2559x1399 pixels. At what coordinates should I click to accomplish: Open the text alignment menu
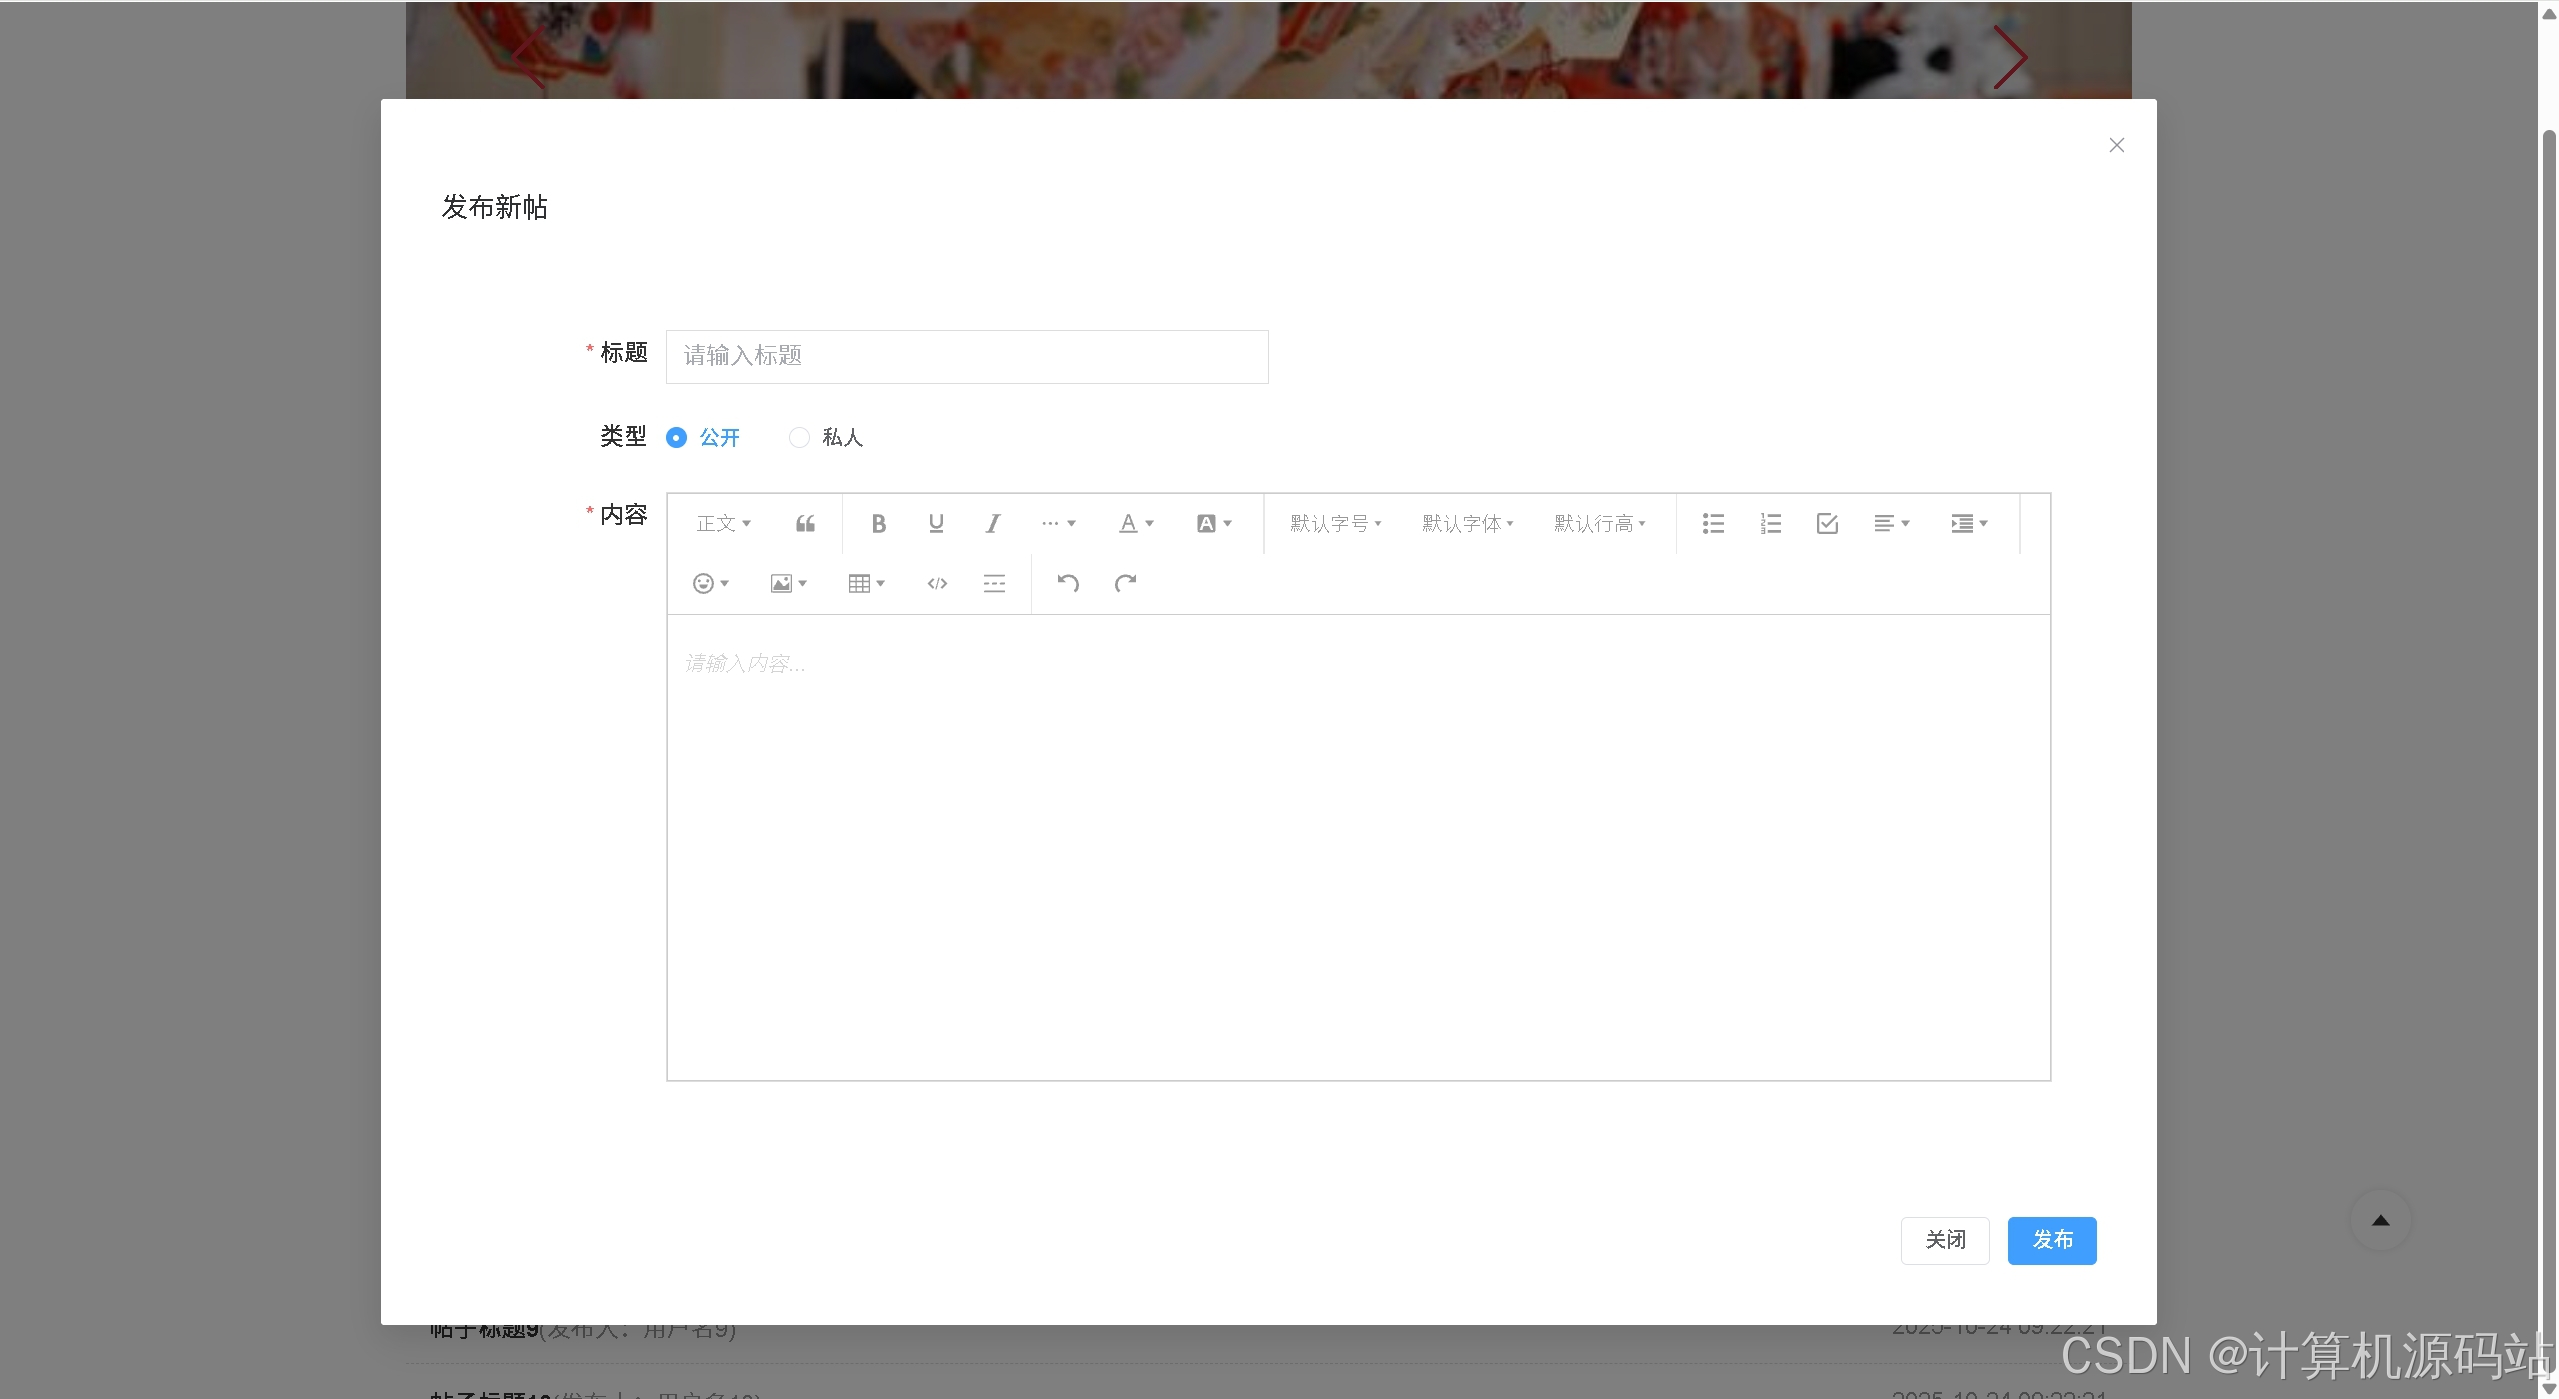click(x=1892, y=523)
